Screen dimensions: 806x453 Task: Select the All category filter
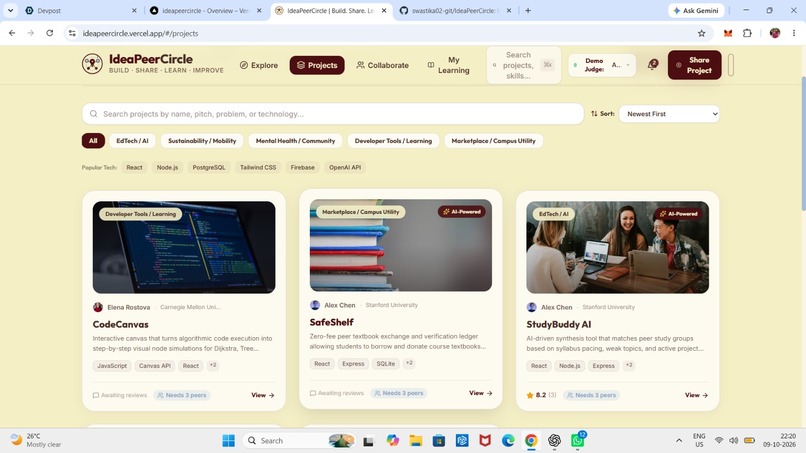(x=93, y=140)
